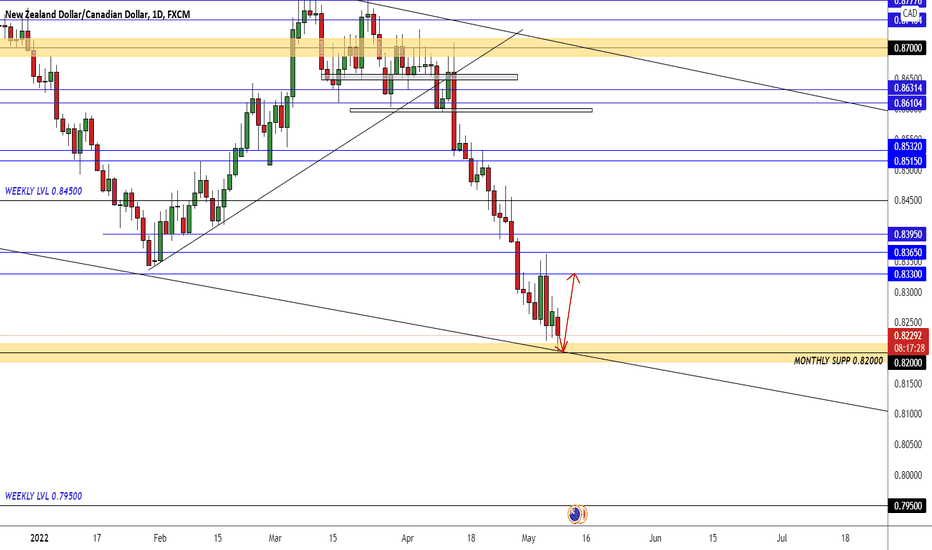Image resolution: width=932 pixels, height=550 pixels.
Task: Click the 0.82500 price axis tick
Action: point(908,323)
